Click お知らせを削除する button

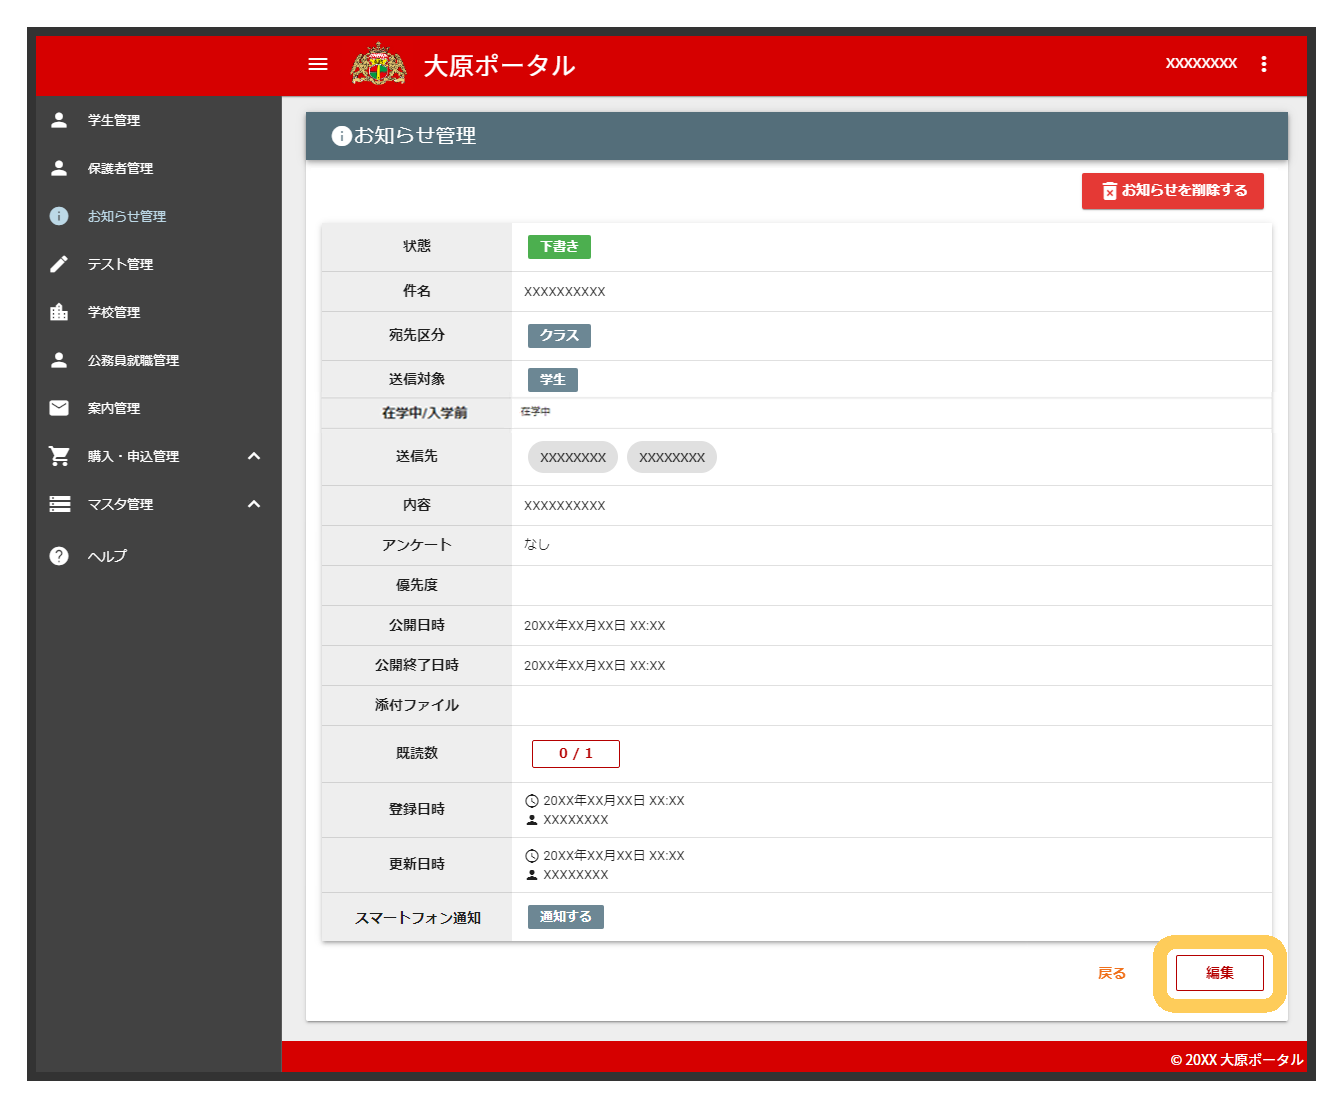click(x=1173, y=191)
